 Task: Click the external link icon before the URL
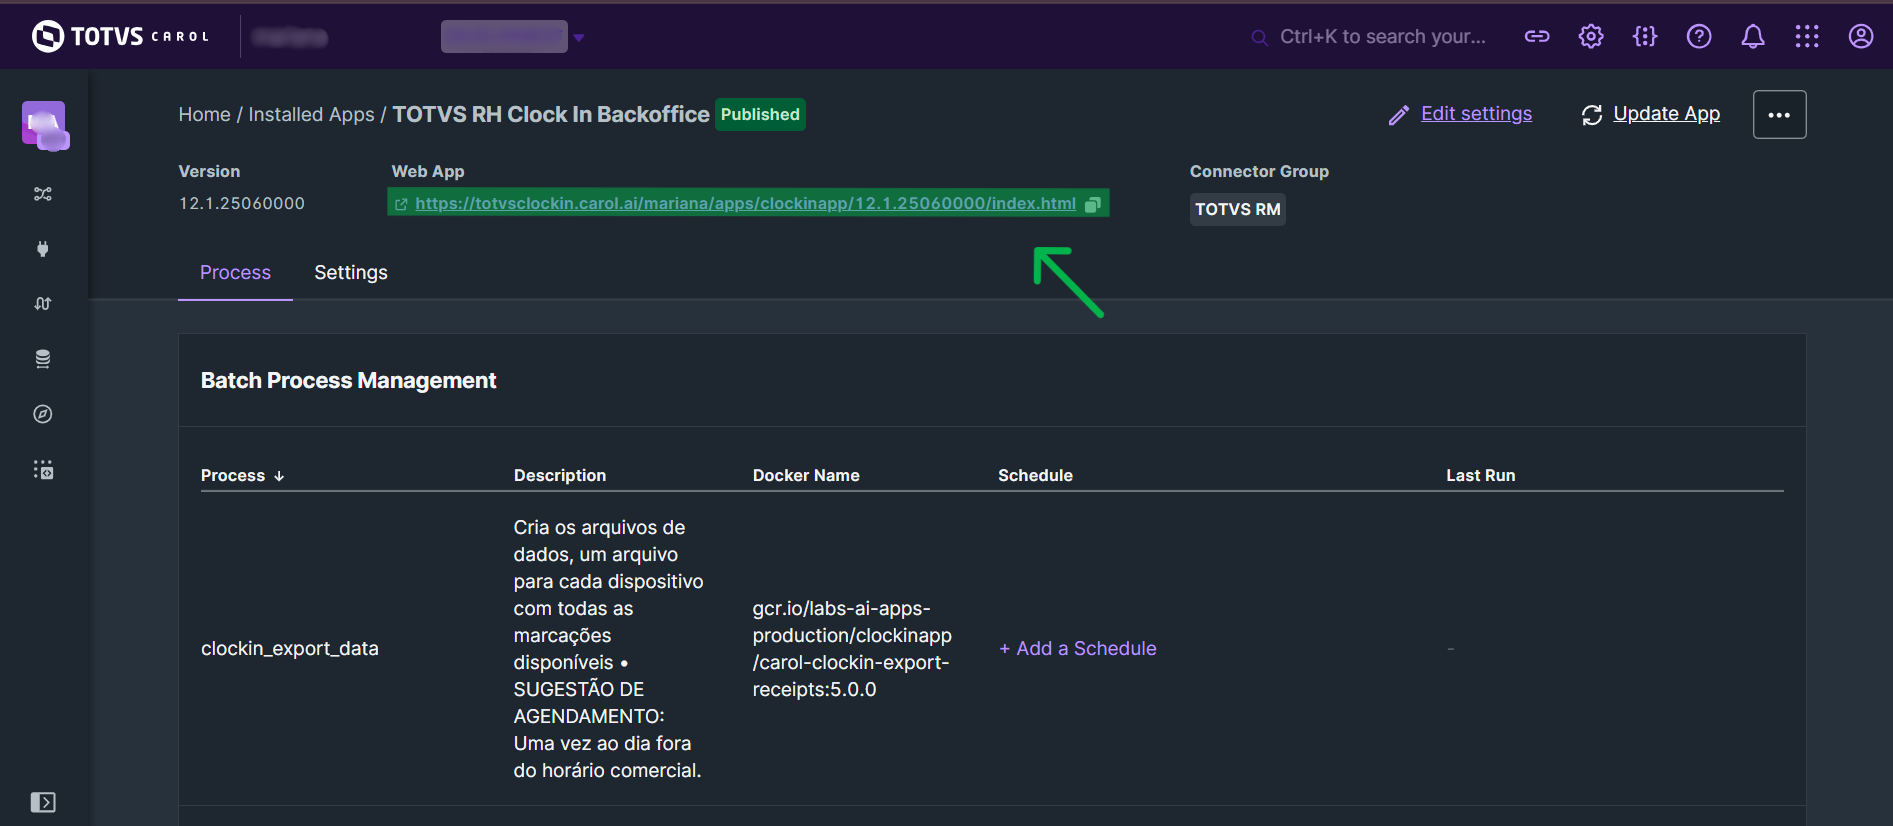402,204
